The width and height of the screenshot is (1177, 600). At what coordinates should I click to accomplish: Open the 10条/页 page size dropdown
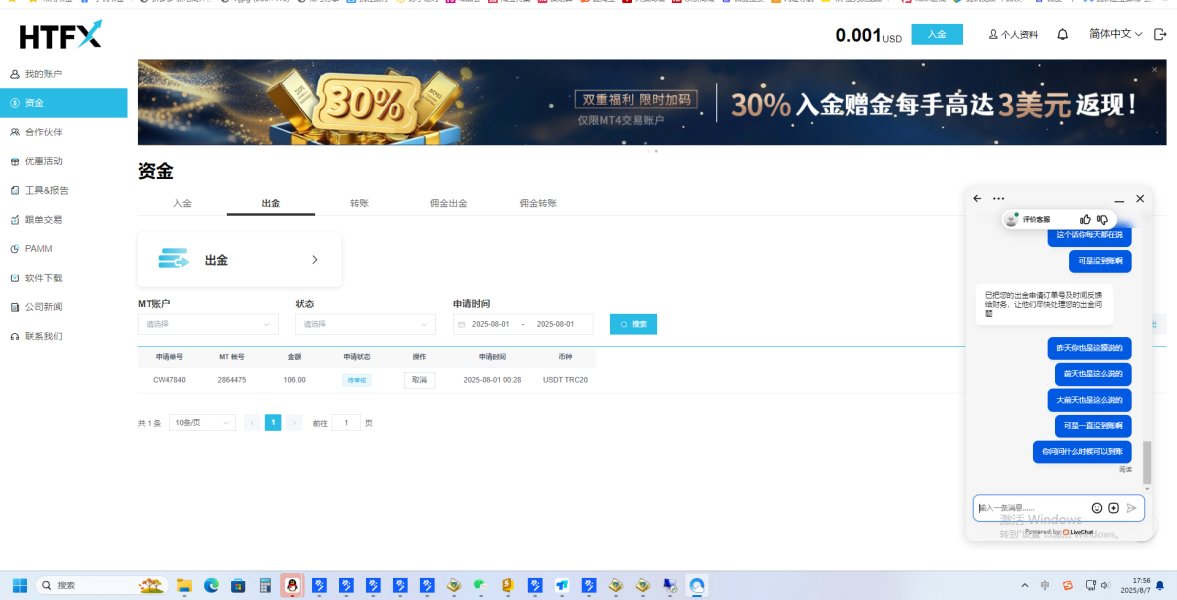point(202,423)
